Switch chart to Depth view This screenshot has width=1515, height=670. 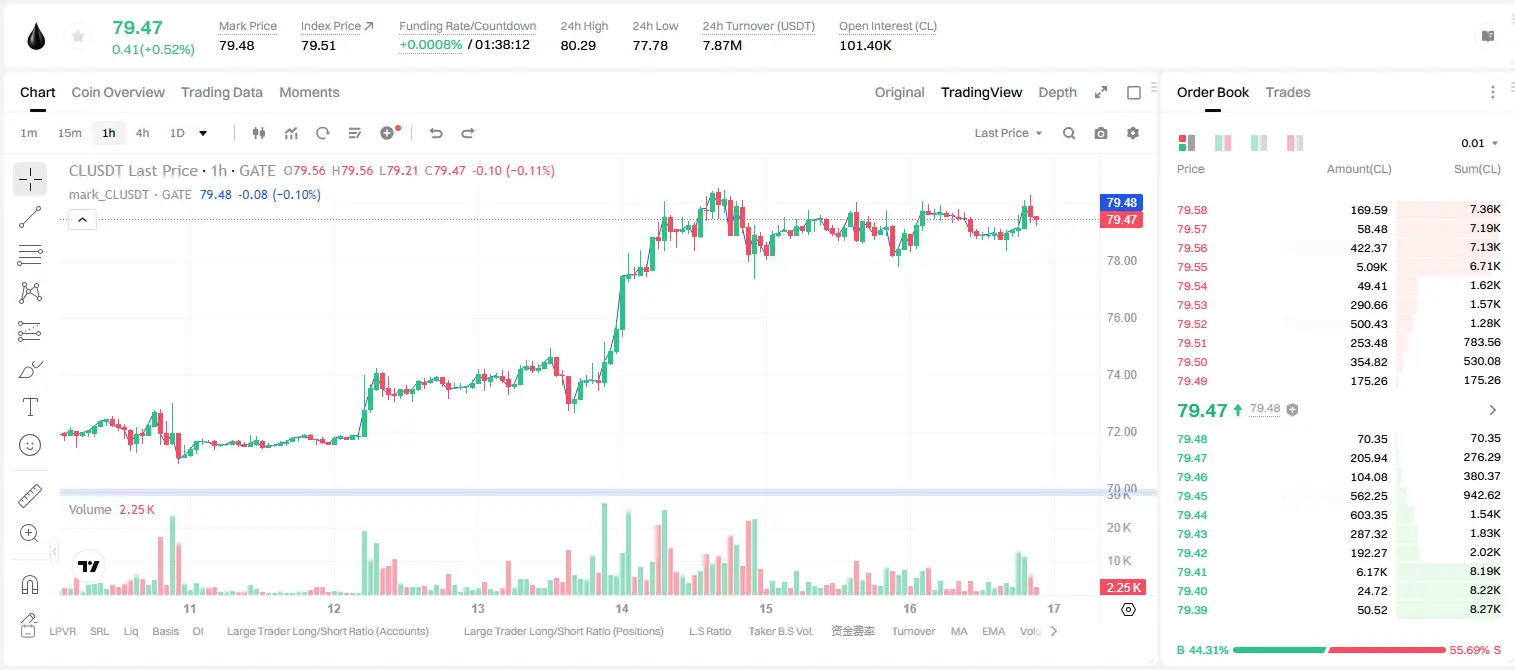pyautogui.click(x=1057, y=92)
